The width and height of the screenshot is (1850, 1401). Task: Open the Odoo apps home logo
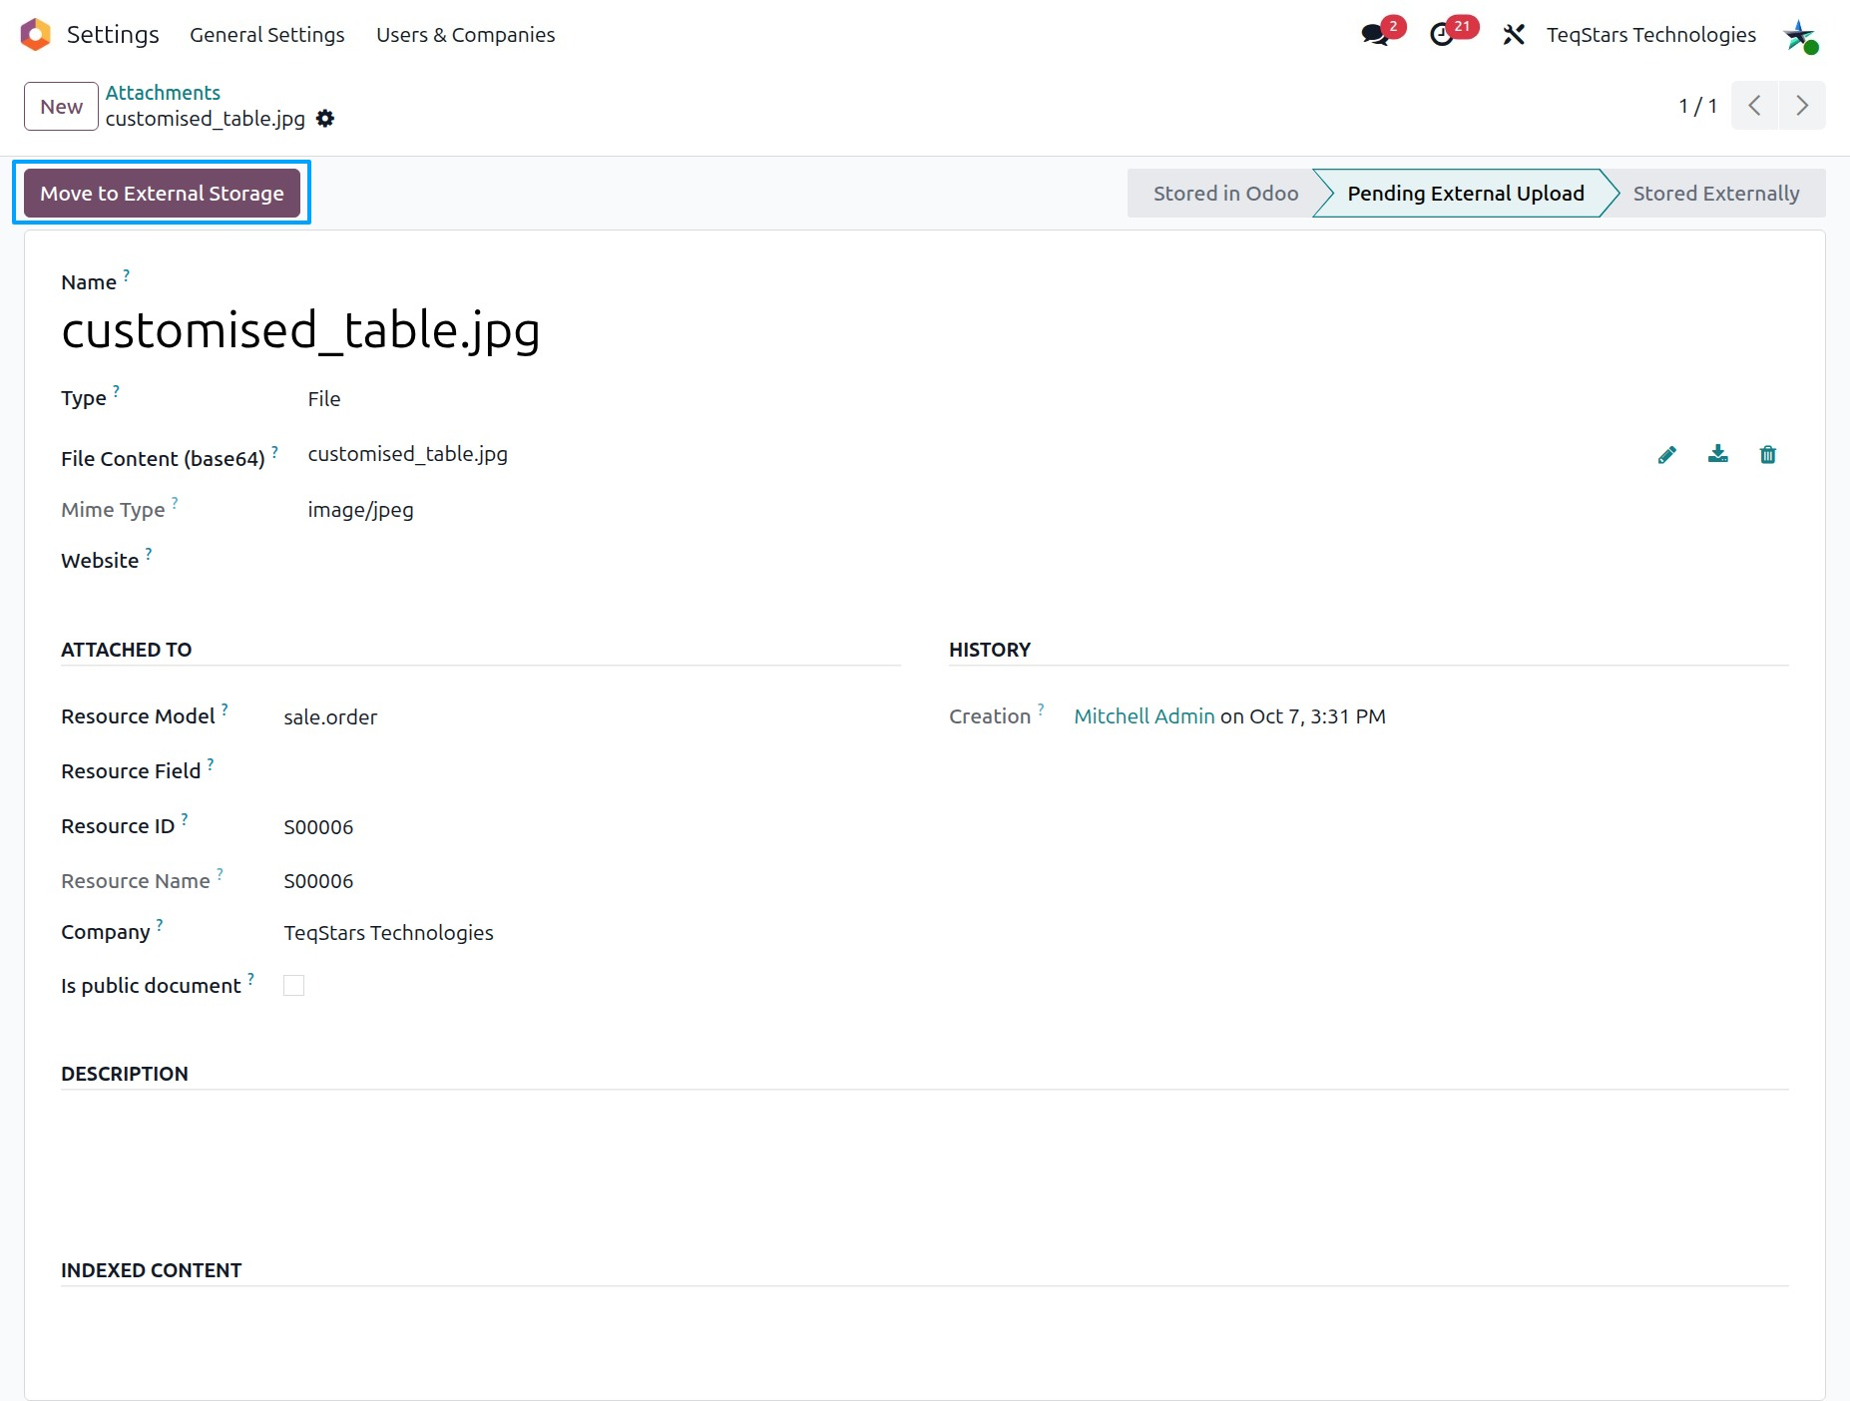click(36, 34)
